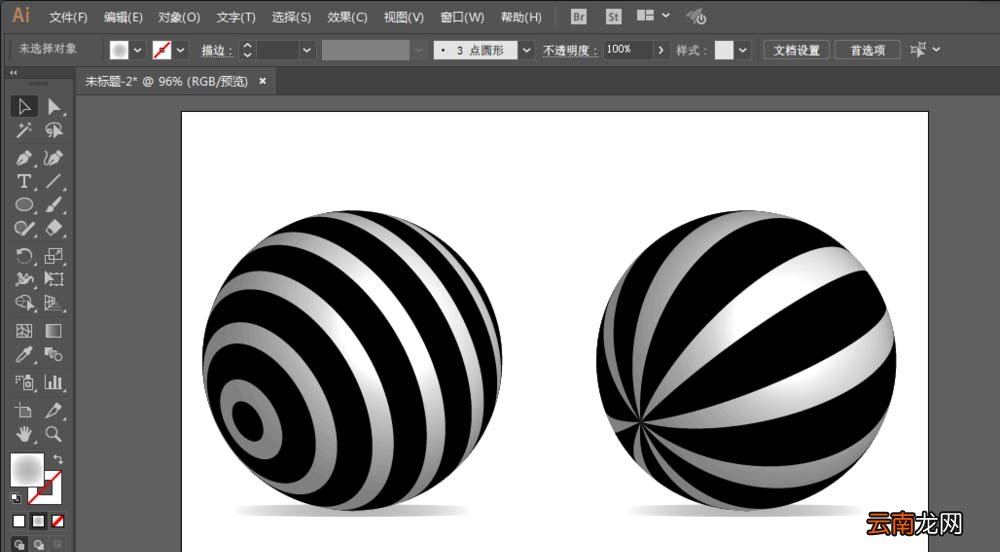The width and height of the screenshot is (1000, 552).
Task: Select the Eyedropper tool
Action: [x=24, y=354]
